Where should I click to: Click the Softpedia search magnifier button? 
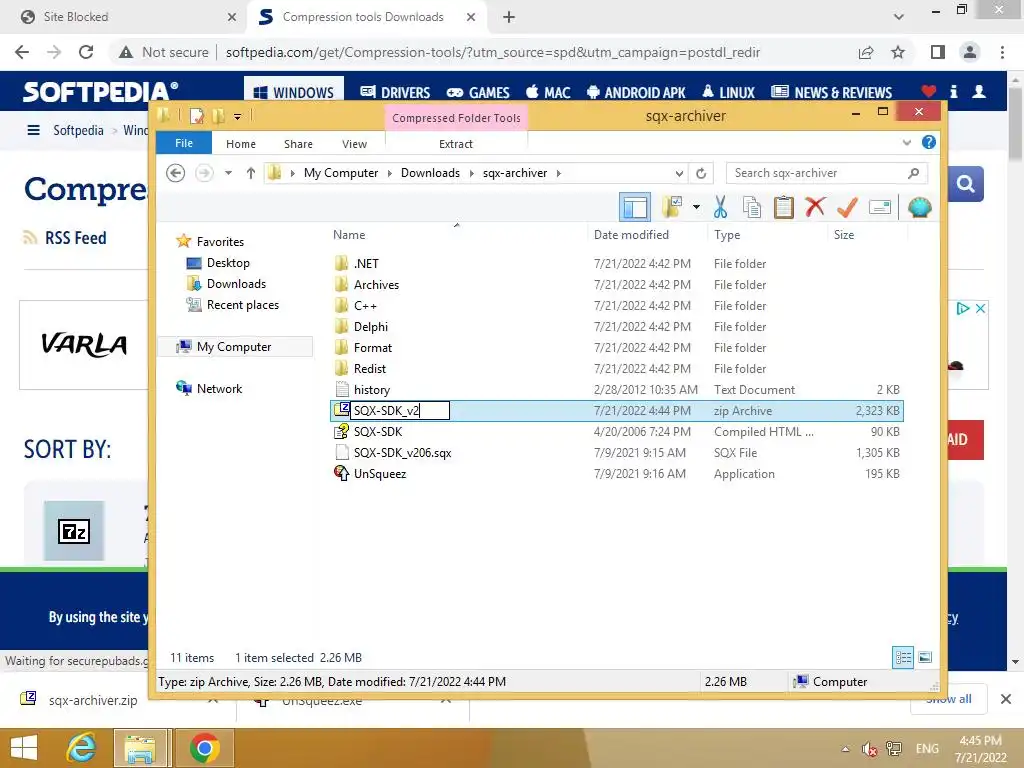coord(966,184)
